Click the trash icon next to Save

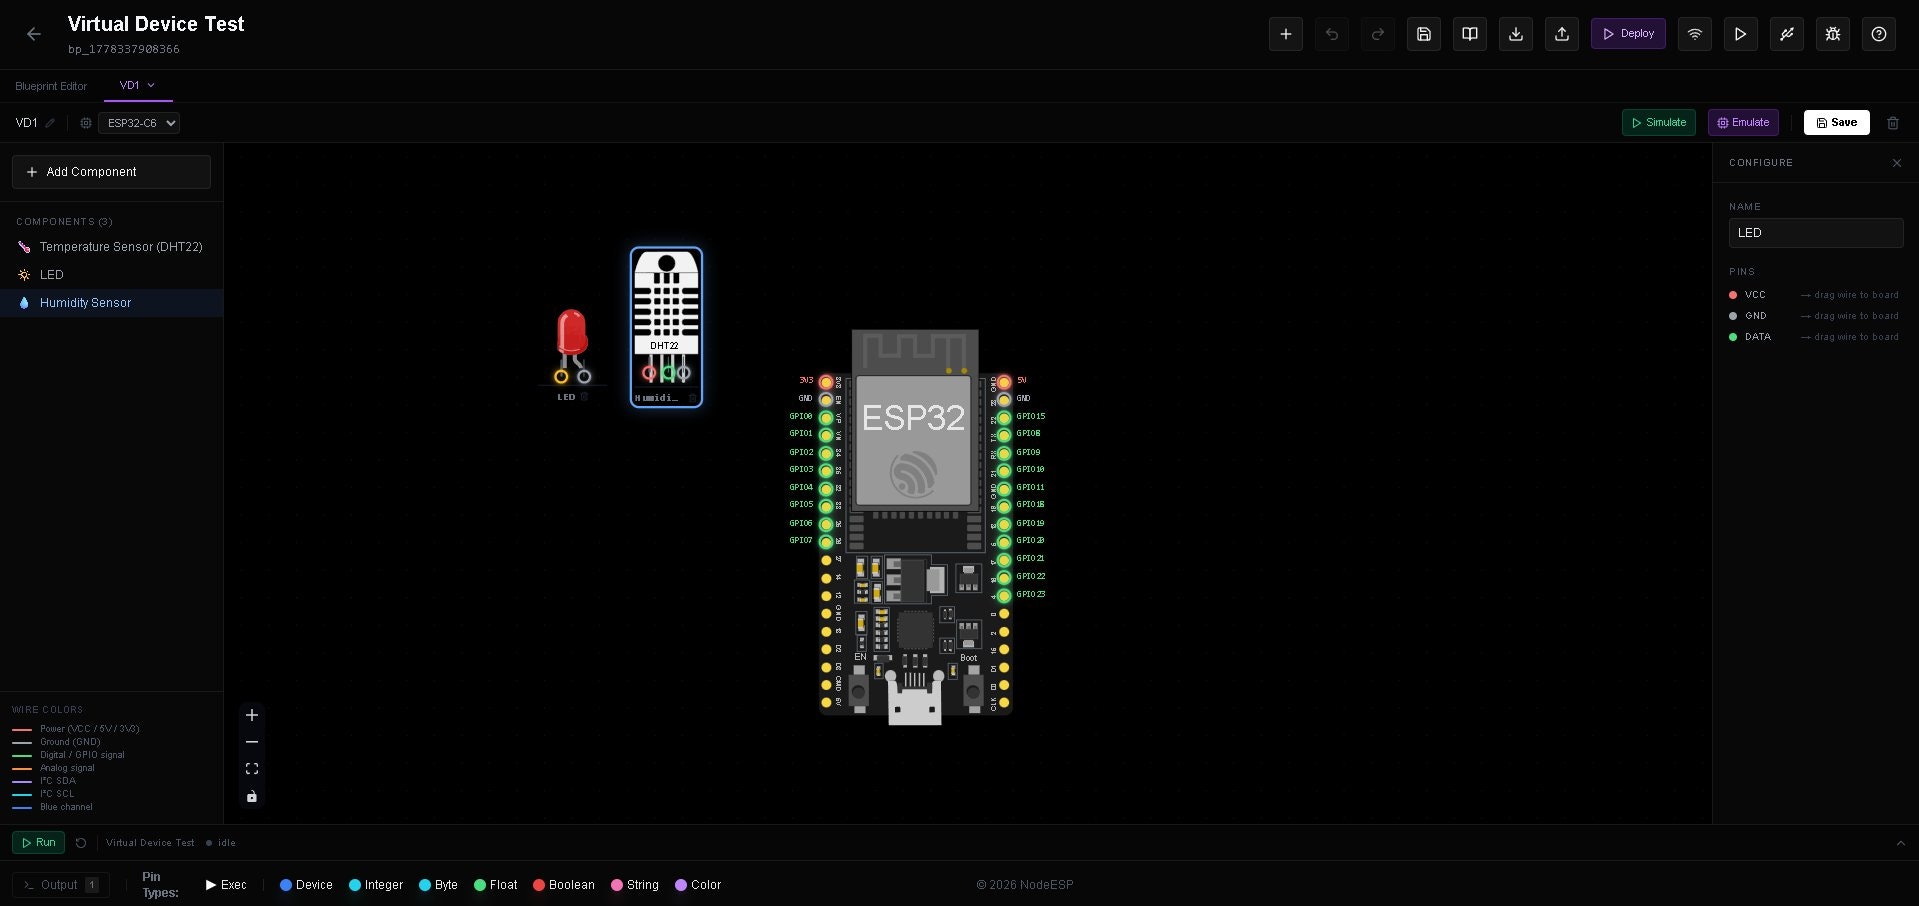click(x=1893, y=123)
